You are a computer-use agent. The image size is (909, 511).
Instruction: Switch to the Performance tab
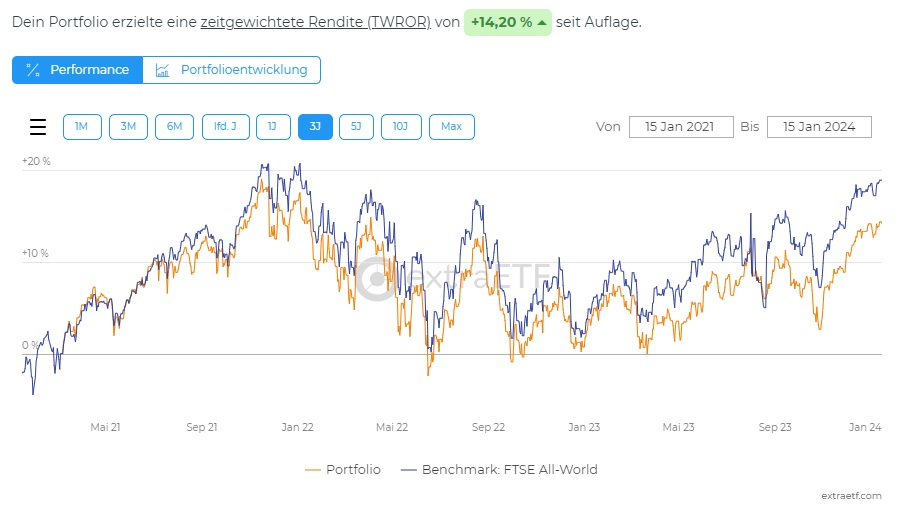tap(77, 70)
